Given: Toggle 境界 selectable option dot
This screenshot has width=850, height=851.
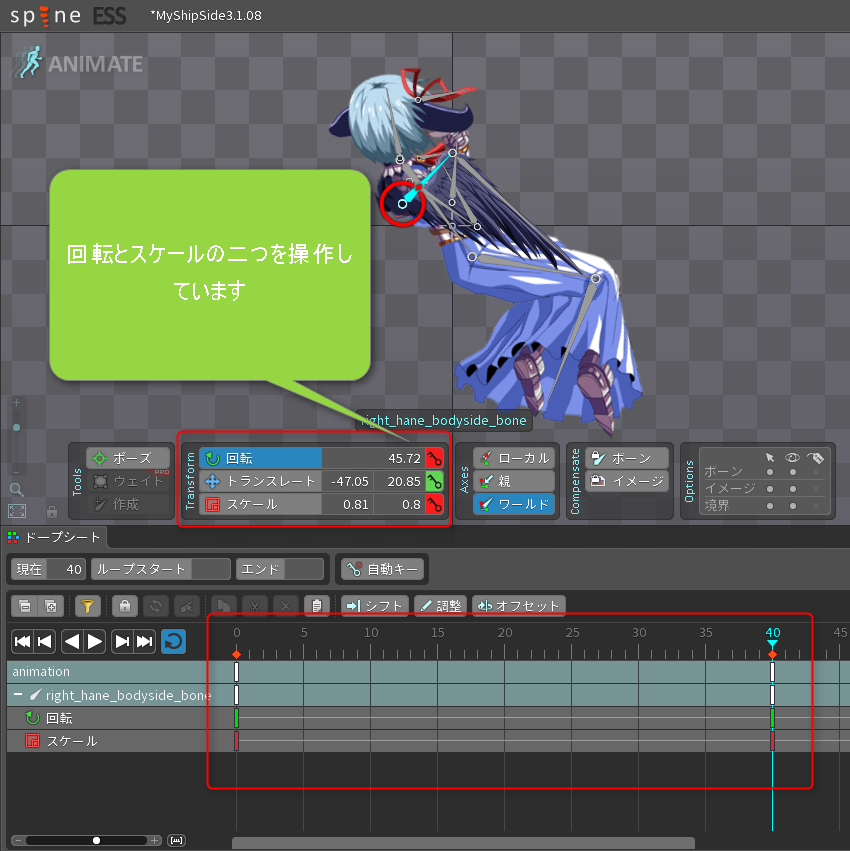Looking at the screenshot, I should [770, 506].
